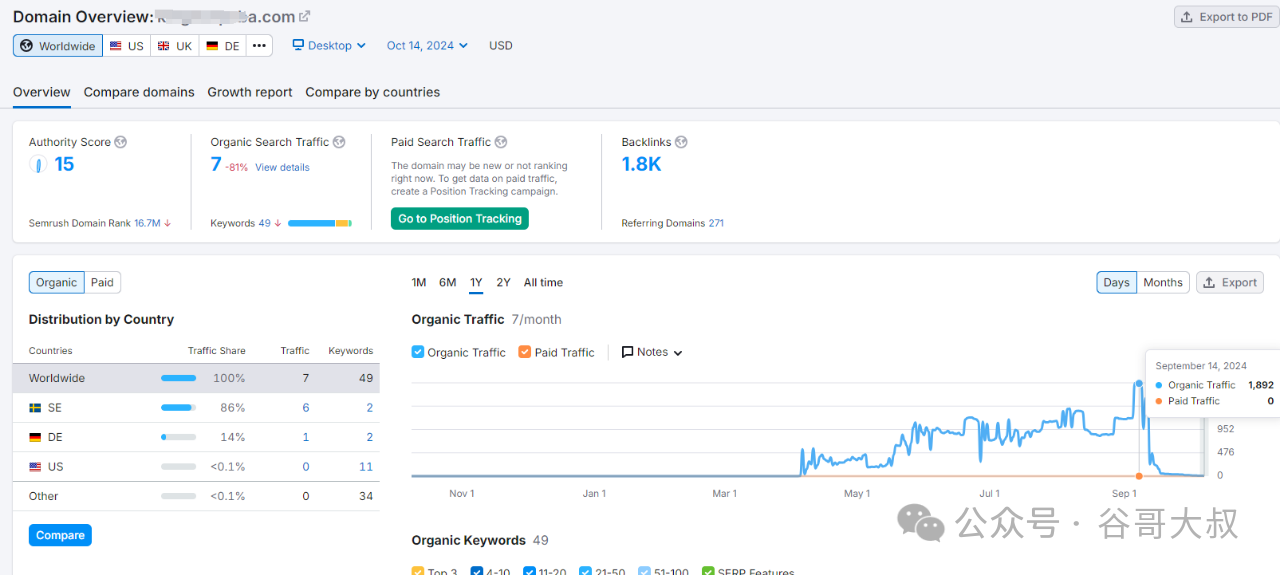This screenshot has width=1280, height=575.
Task: Set chart range to All time
Action: (x=543, y=282)
